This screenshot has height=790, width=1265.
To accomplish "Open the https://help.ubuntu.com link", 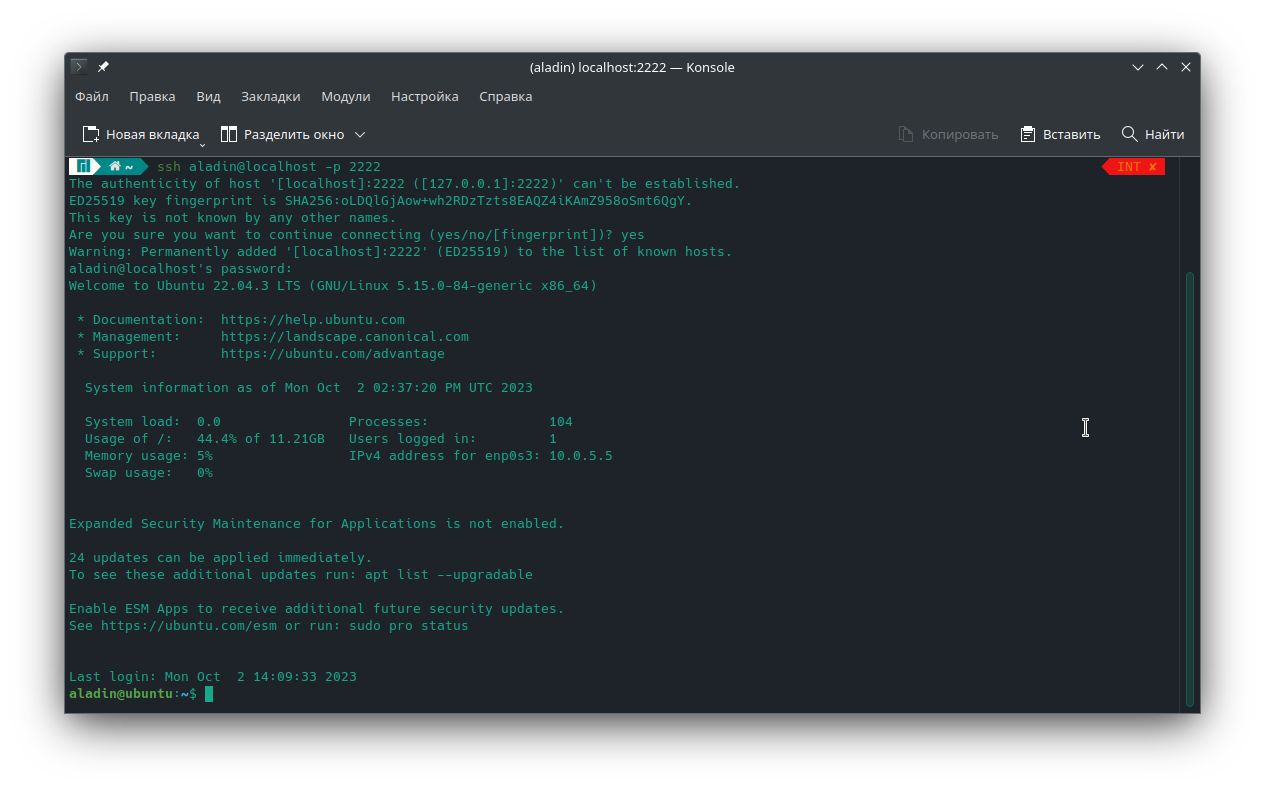I will pyautogui.click(x=313, y=319).
